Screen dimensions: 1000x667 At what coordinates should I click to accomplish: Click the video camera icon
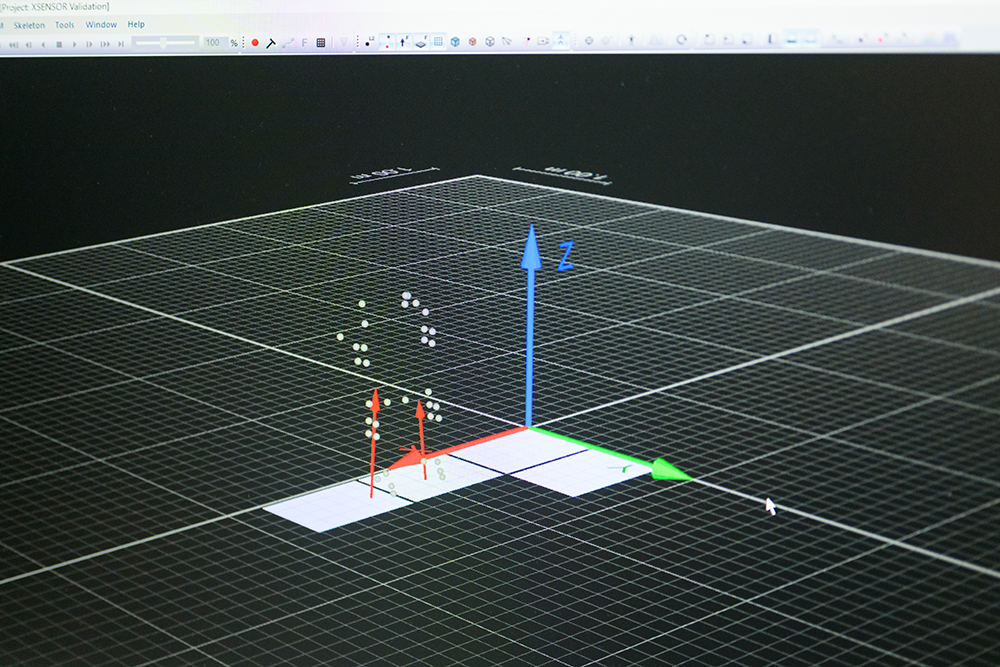(x=543, y=41)
